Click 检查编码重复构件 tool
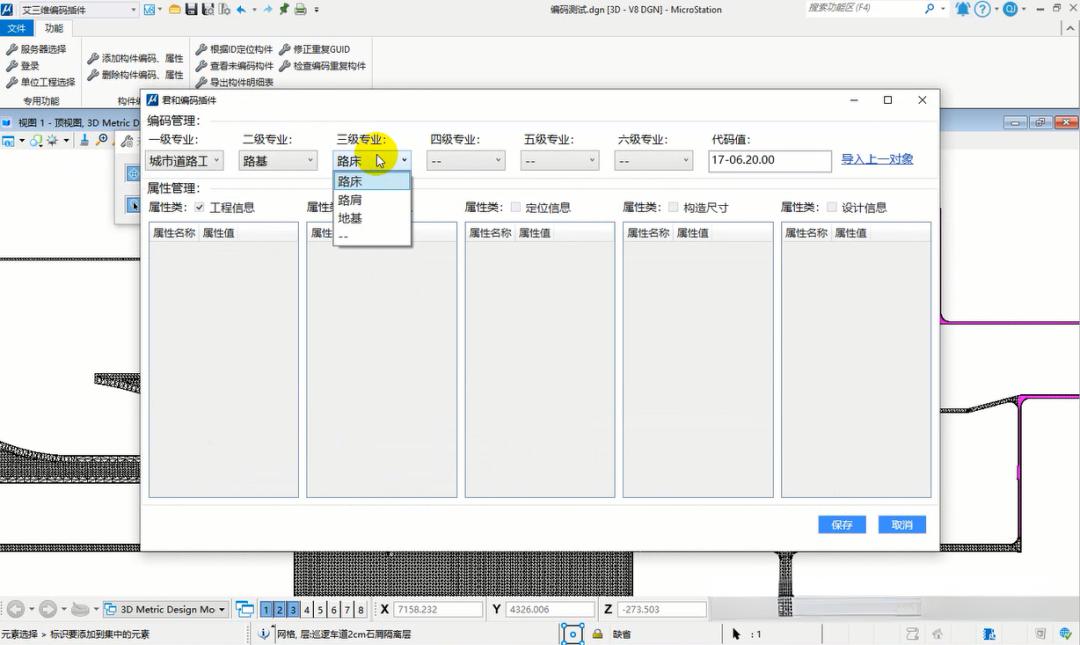The width and height of the screenshot is (1080, 645). coord(322,66)
